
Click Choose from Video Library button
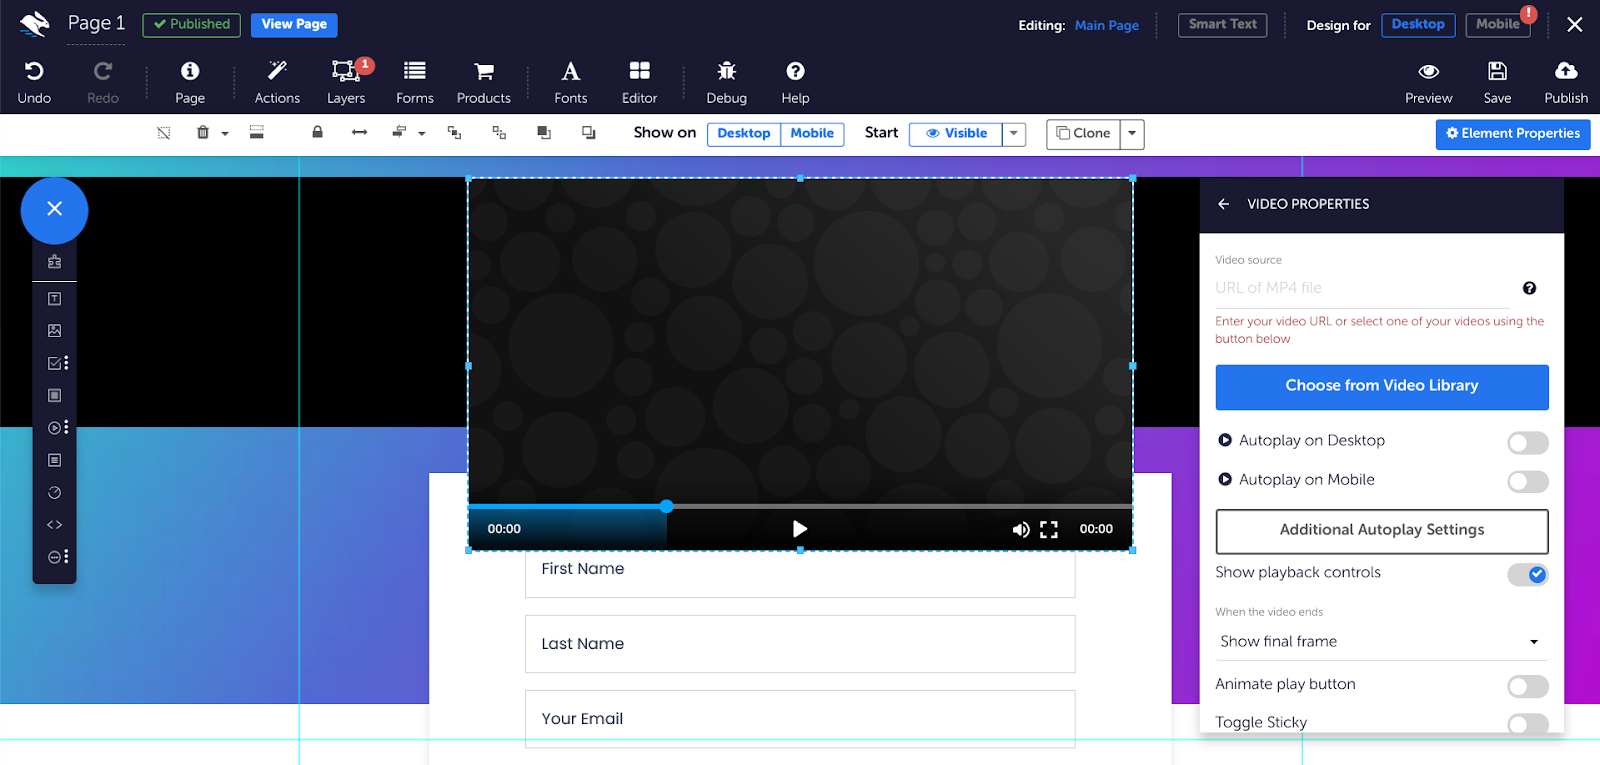tap(1381, 387)
